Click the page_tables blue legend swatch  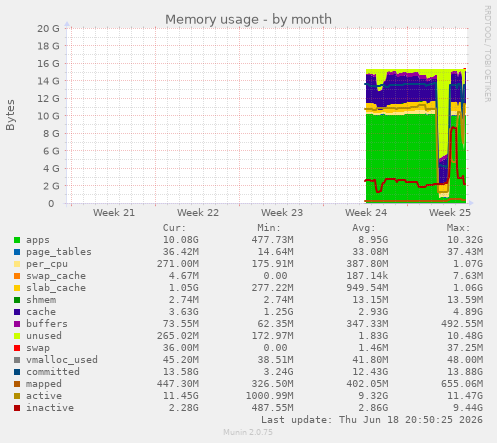tap(17, 252)
